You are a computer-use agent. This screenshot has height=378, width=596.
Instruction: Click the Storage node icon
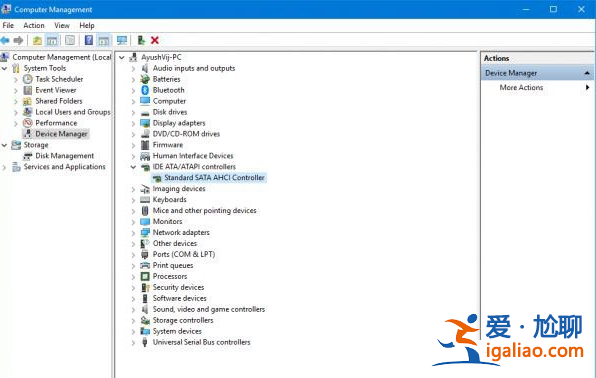(x=16, y=145)
